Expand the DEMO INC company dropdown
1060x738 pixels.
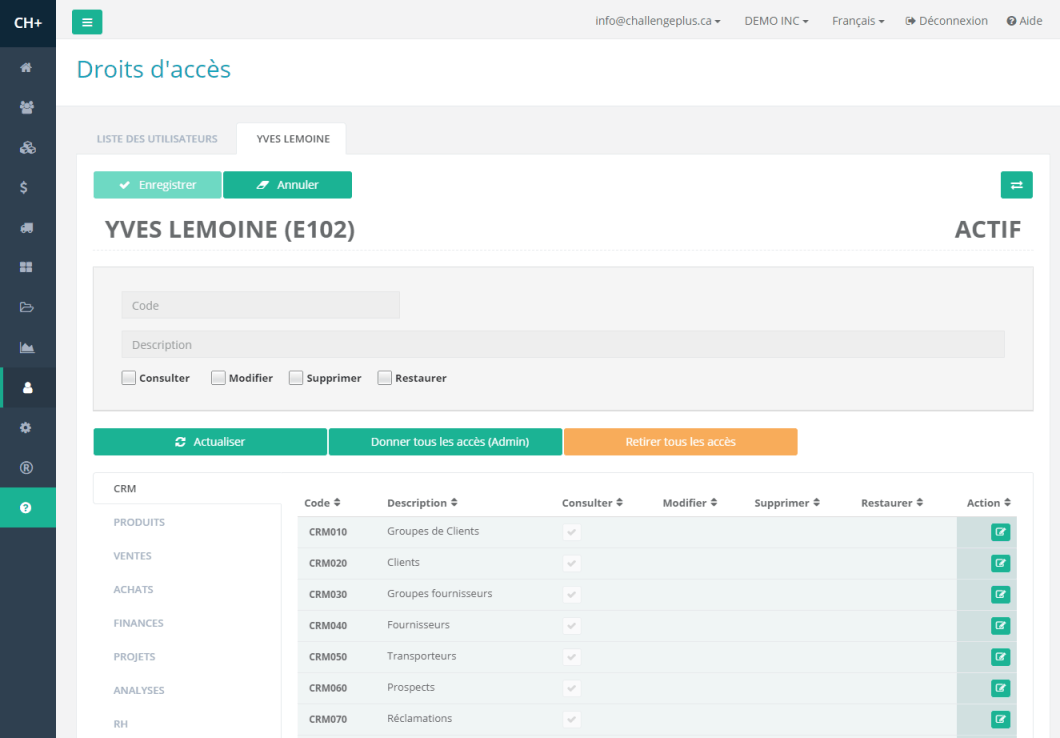(776, 21)
